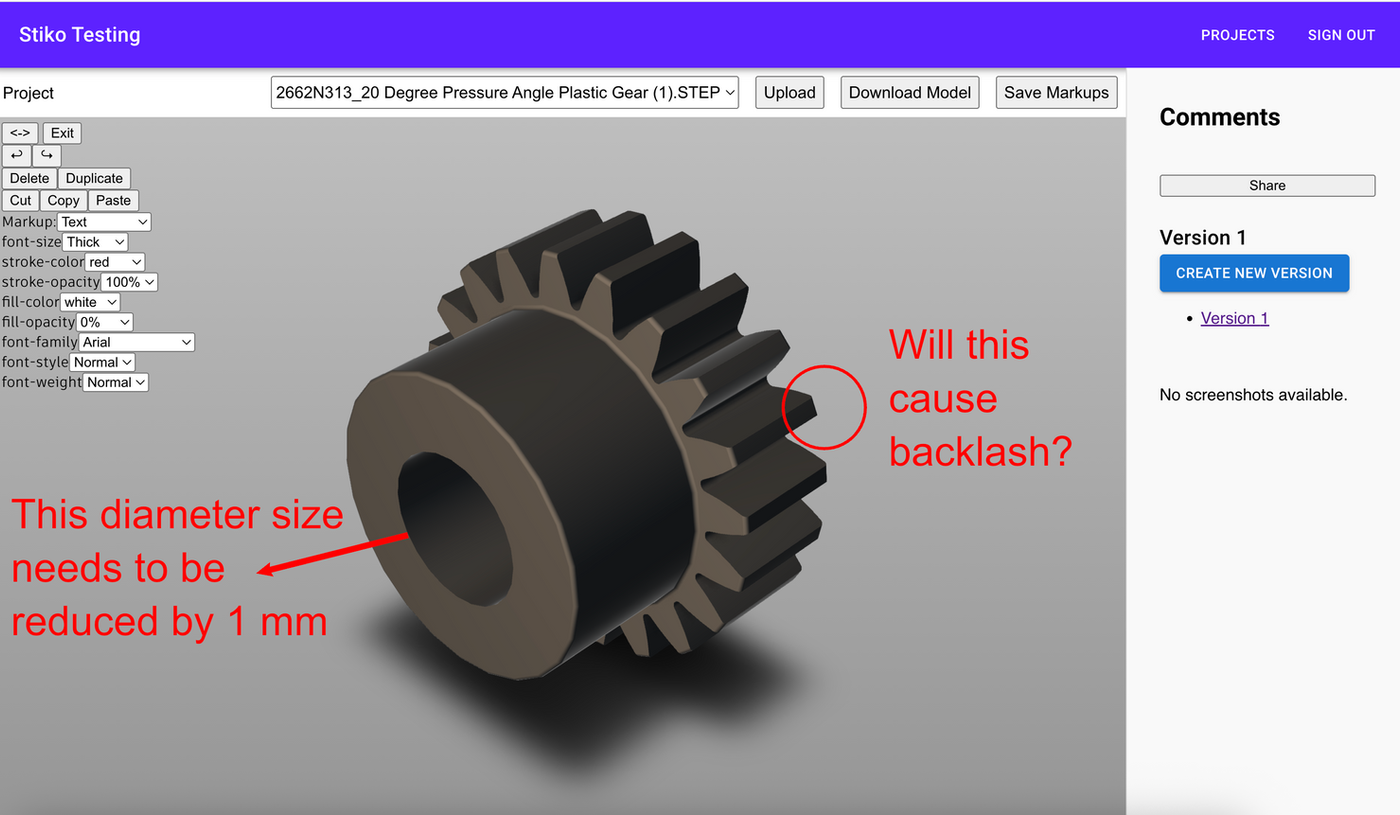Delete the selected markup
Viewport: 1400px width, 815px height.
pos(29,178)
